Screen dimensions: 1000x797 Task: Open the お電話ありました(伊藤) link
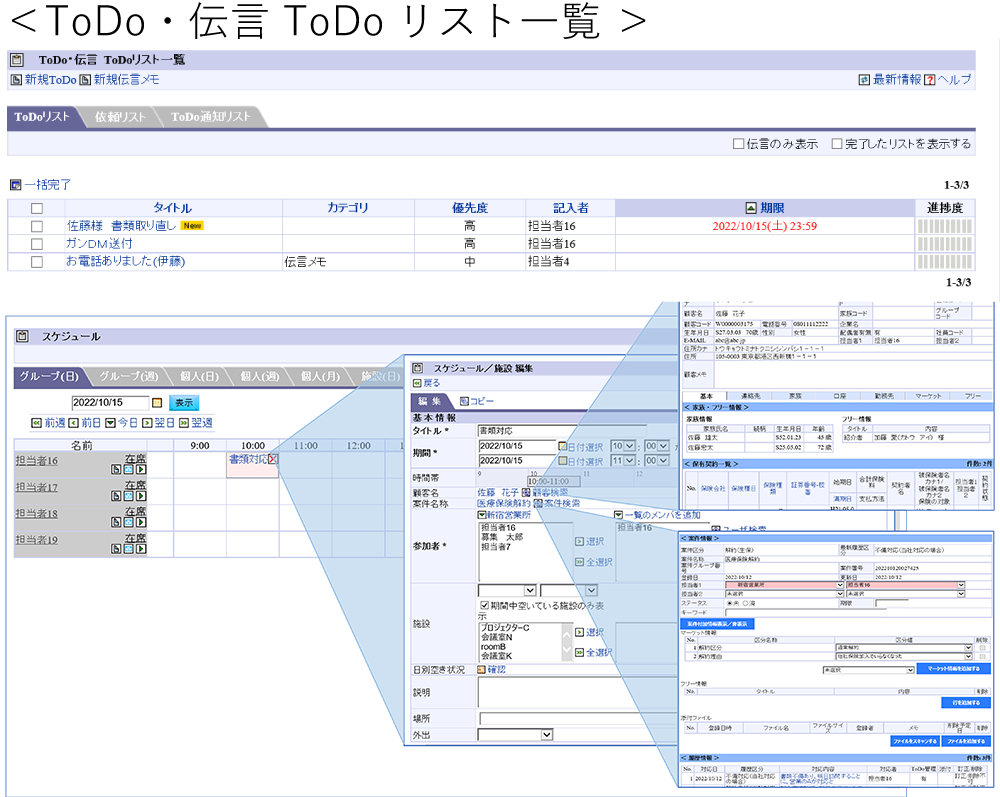point(125,261)
